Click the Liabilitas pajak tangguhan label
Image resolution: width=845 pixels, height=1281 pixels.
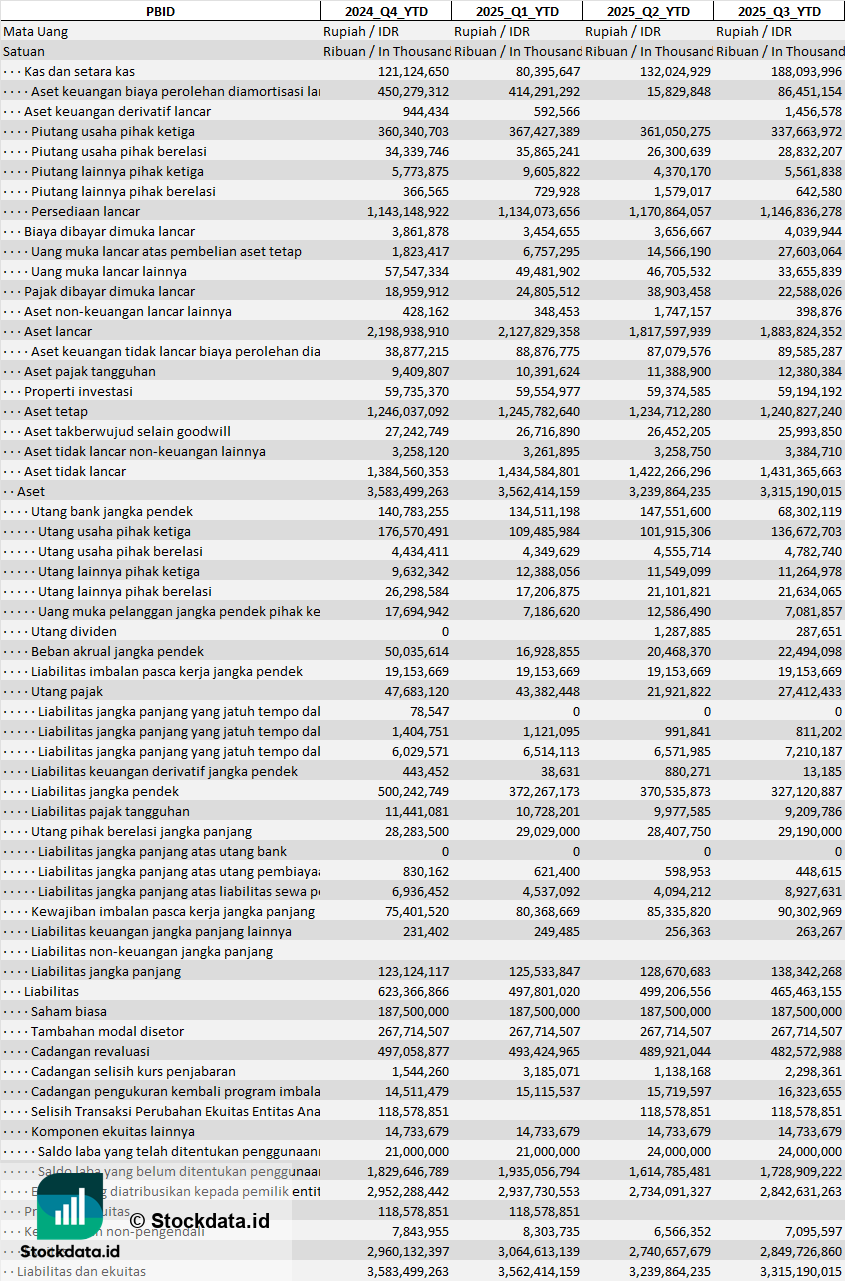(x=110, y=811)
